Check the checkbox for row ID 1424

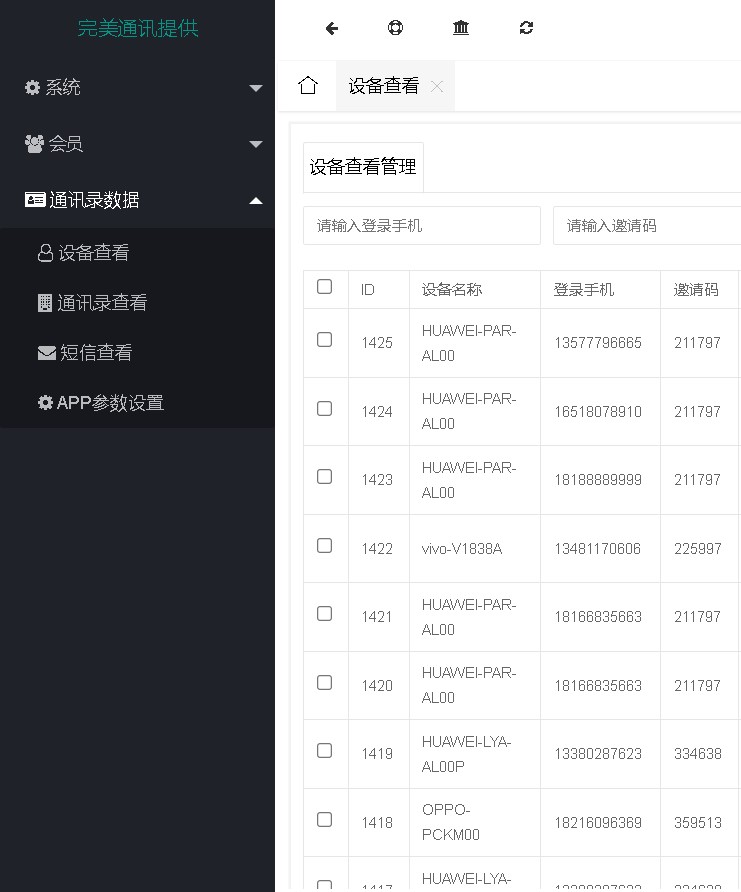coord(324,408)
